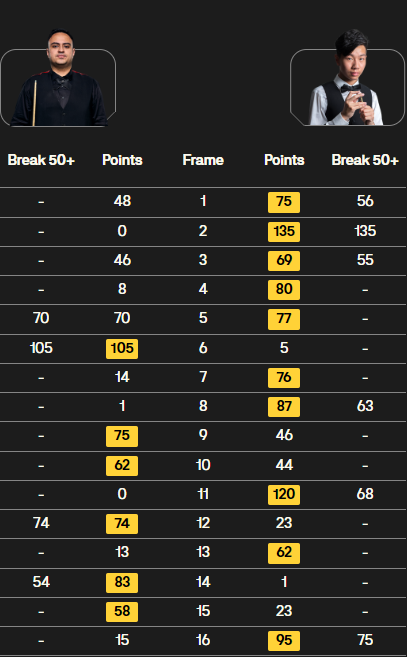
Task: Click the left player's portrait photo
Action: (x=58, y=78)
